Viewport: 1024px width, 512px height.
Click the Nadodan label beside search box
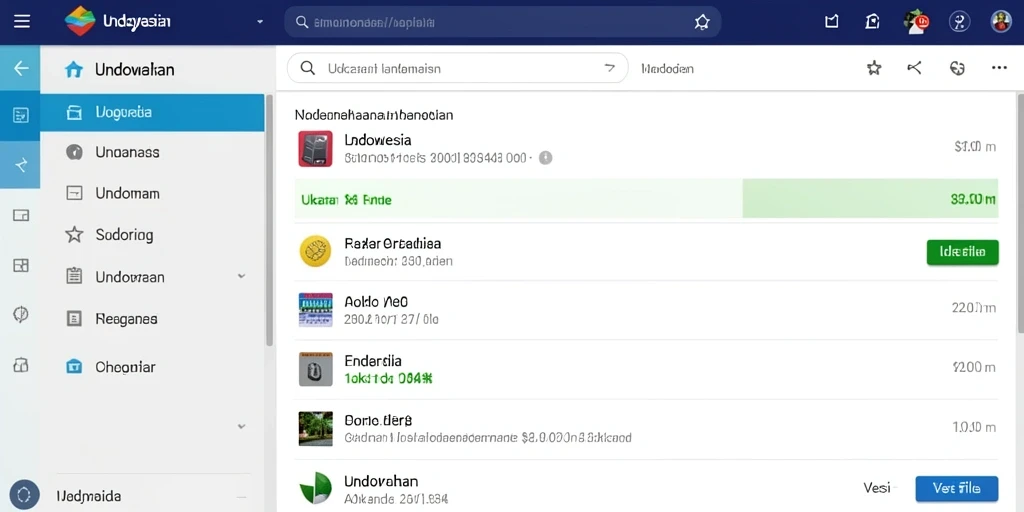click(667, 69)
